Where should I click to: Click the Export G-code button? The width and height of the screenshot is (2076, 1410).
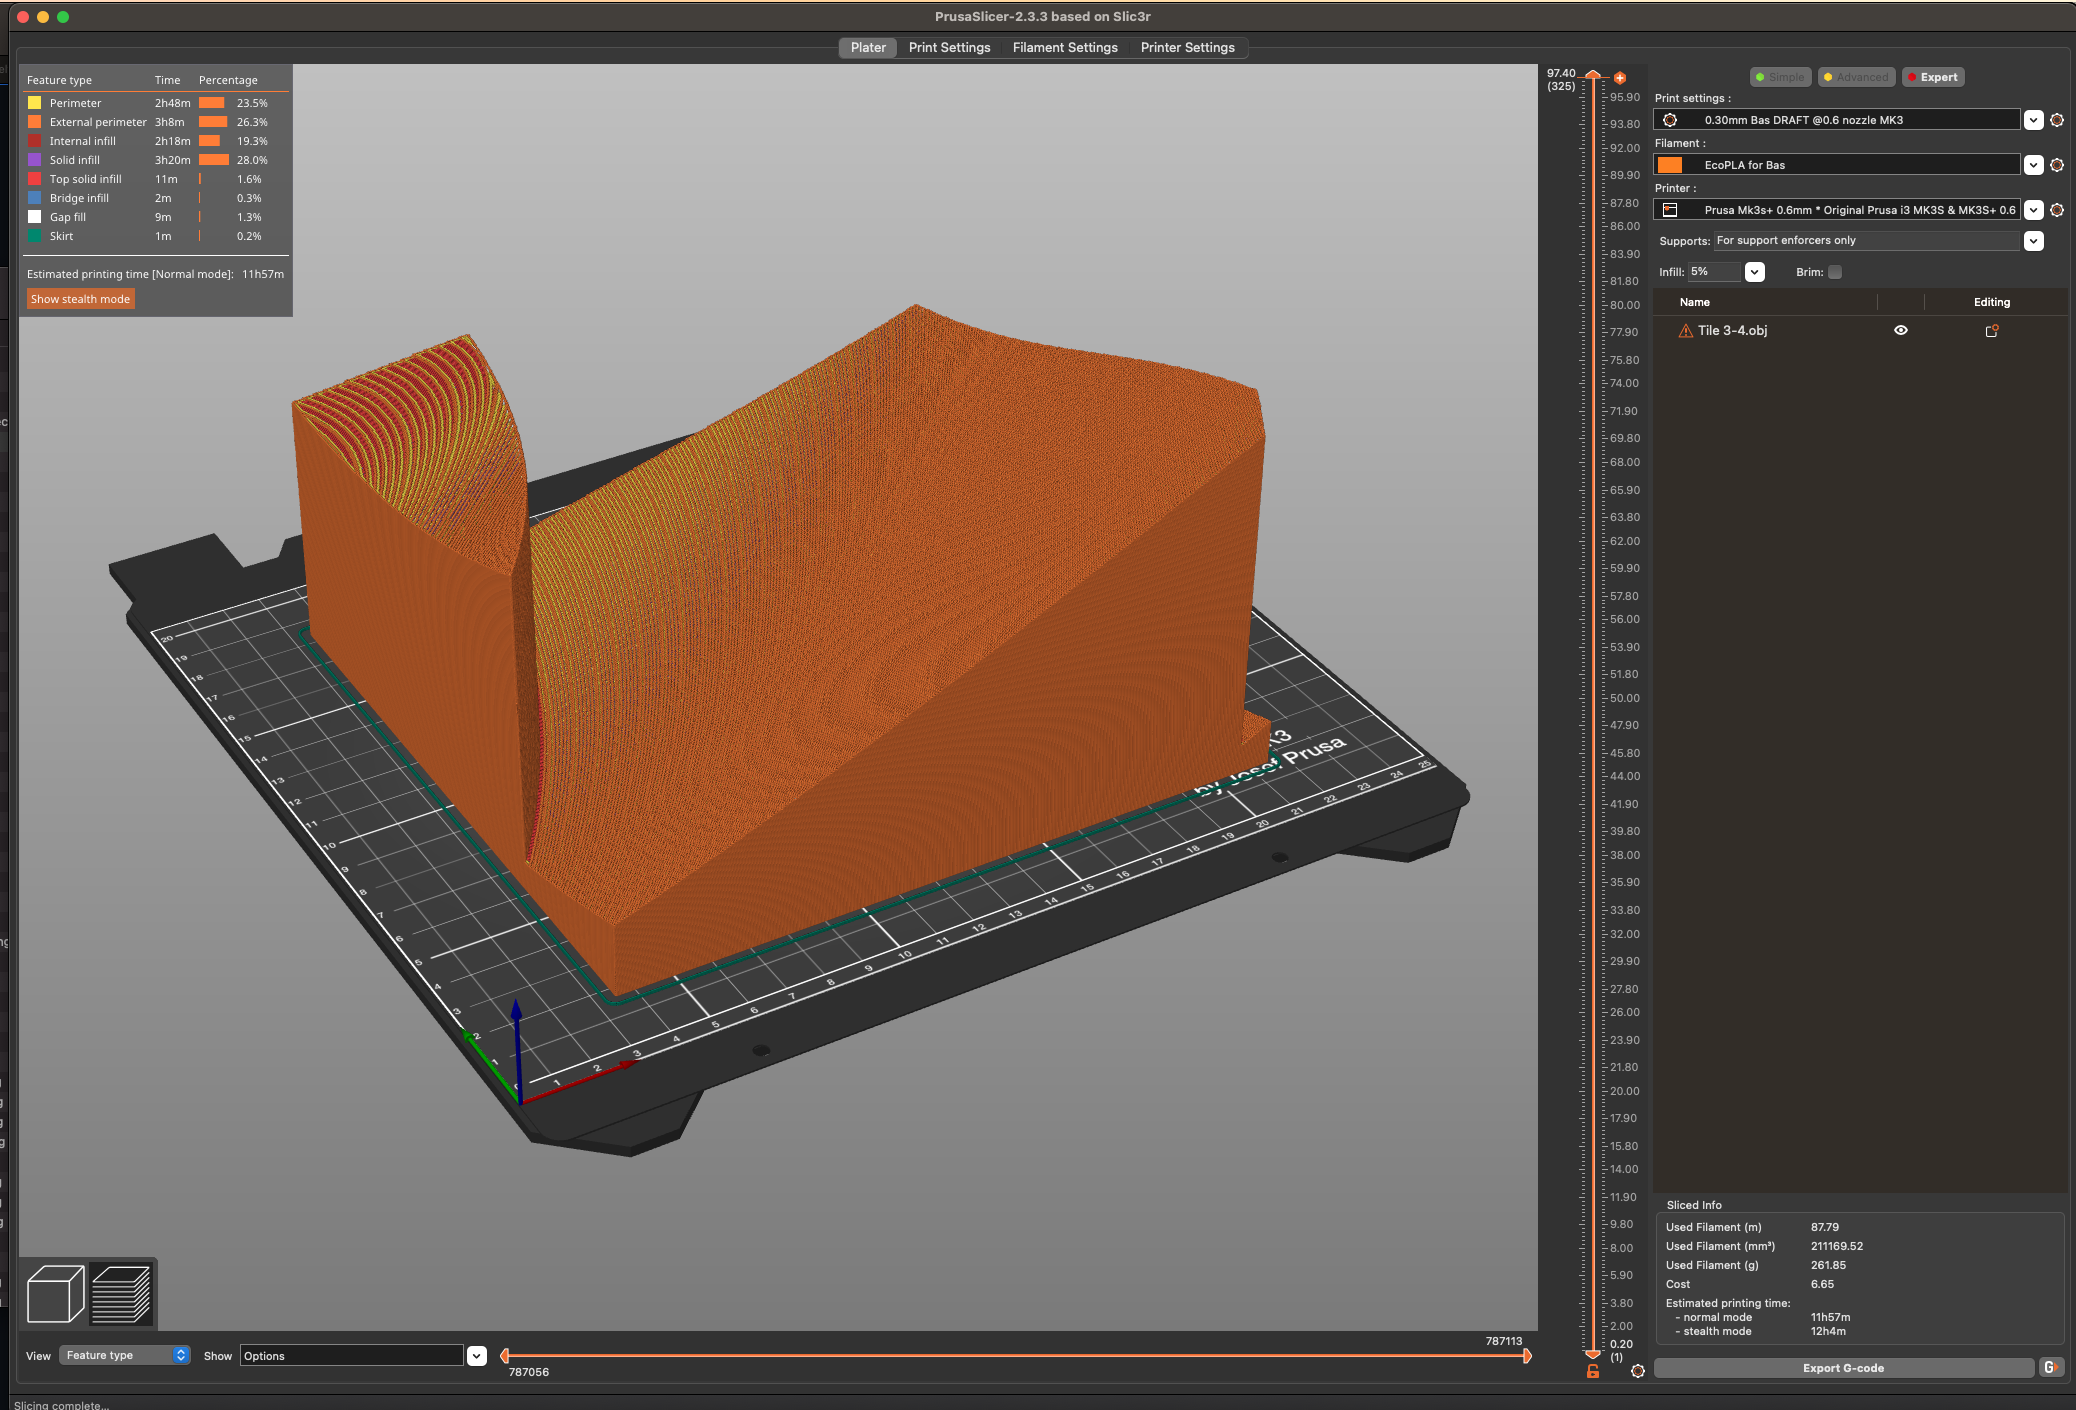click(1843, 1368)
